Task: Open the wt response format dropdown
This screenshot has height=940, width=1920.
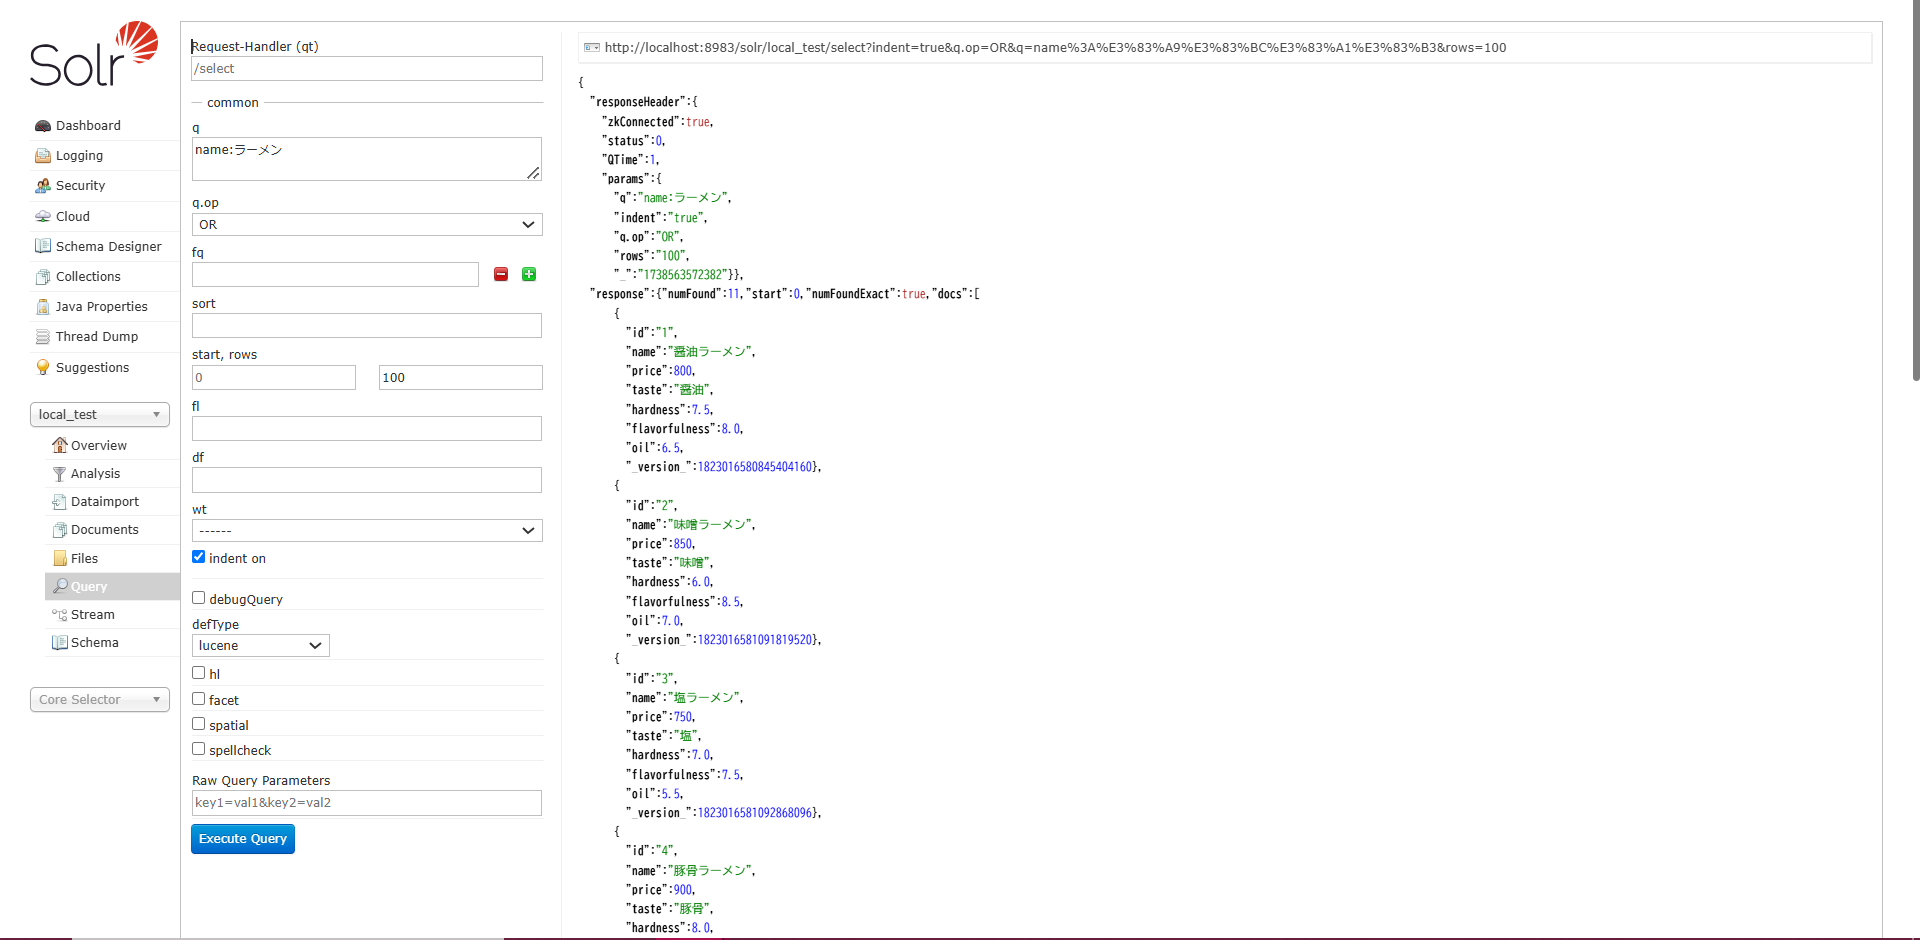Action: tap(367, 531)
